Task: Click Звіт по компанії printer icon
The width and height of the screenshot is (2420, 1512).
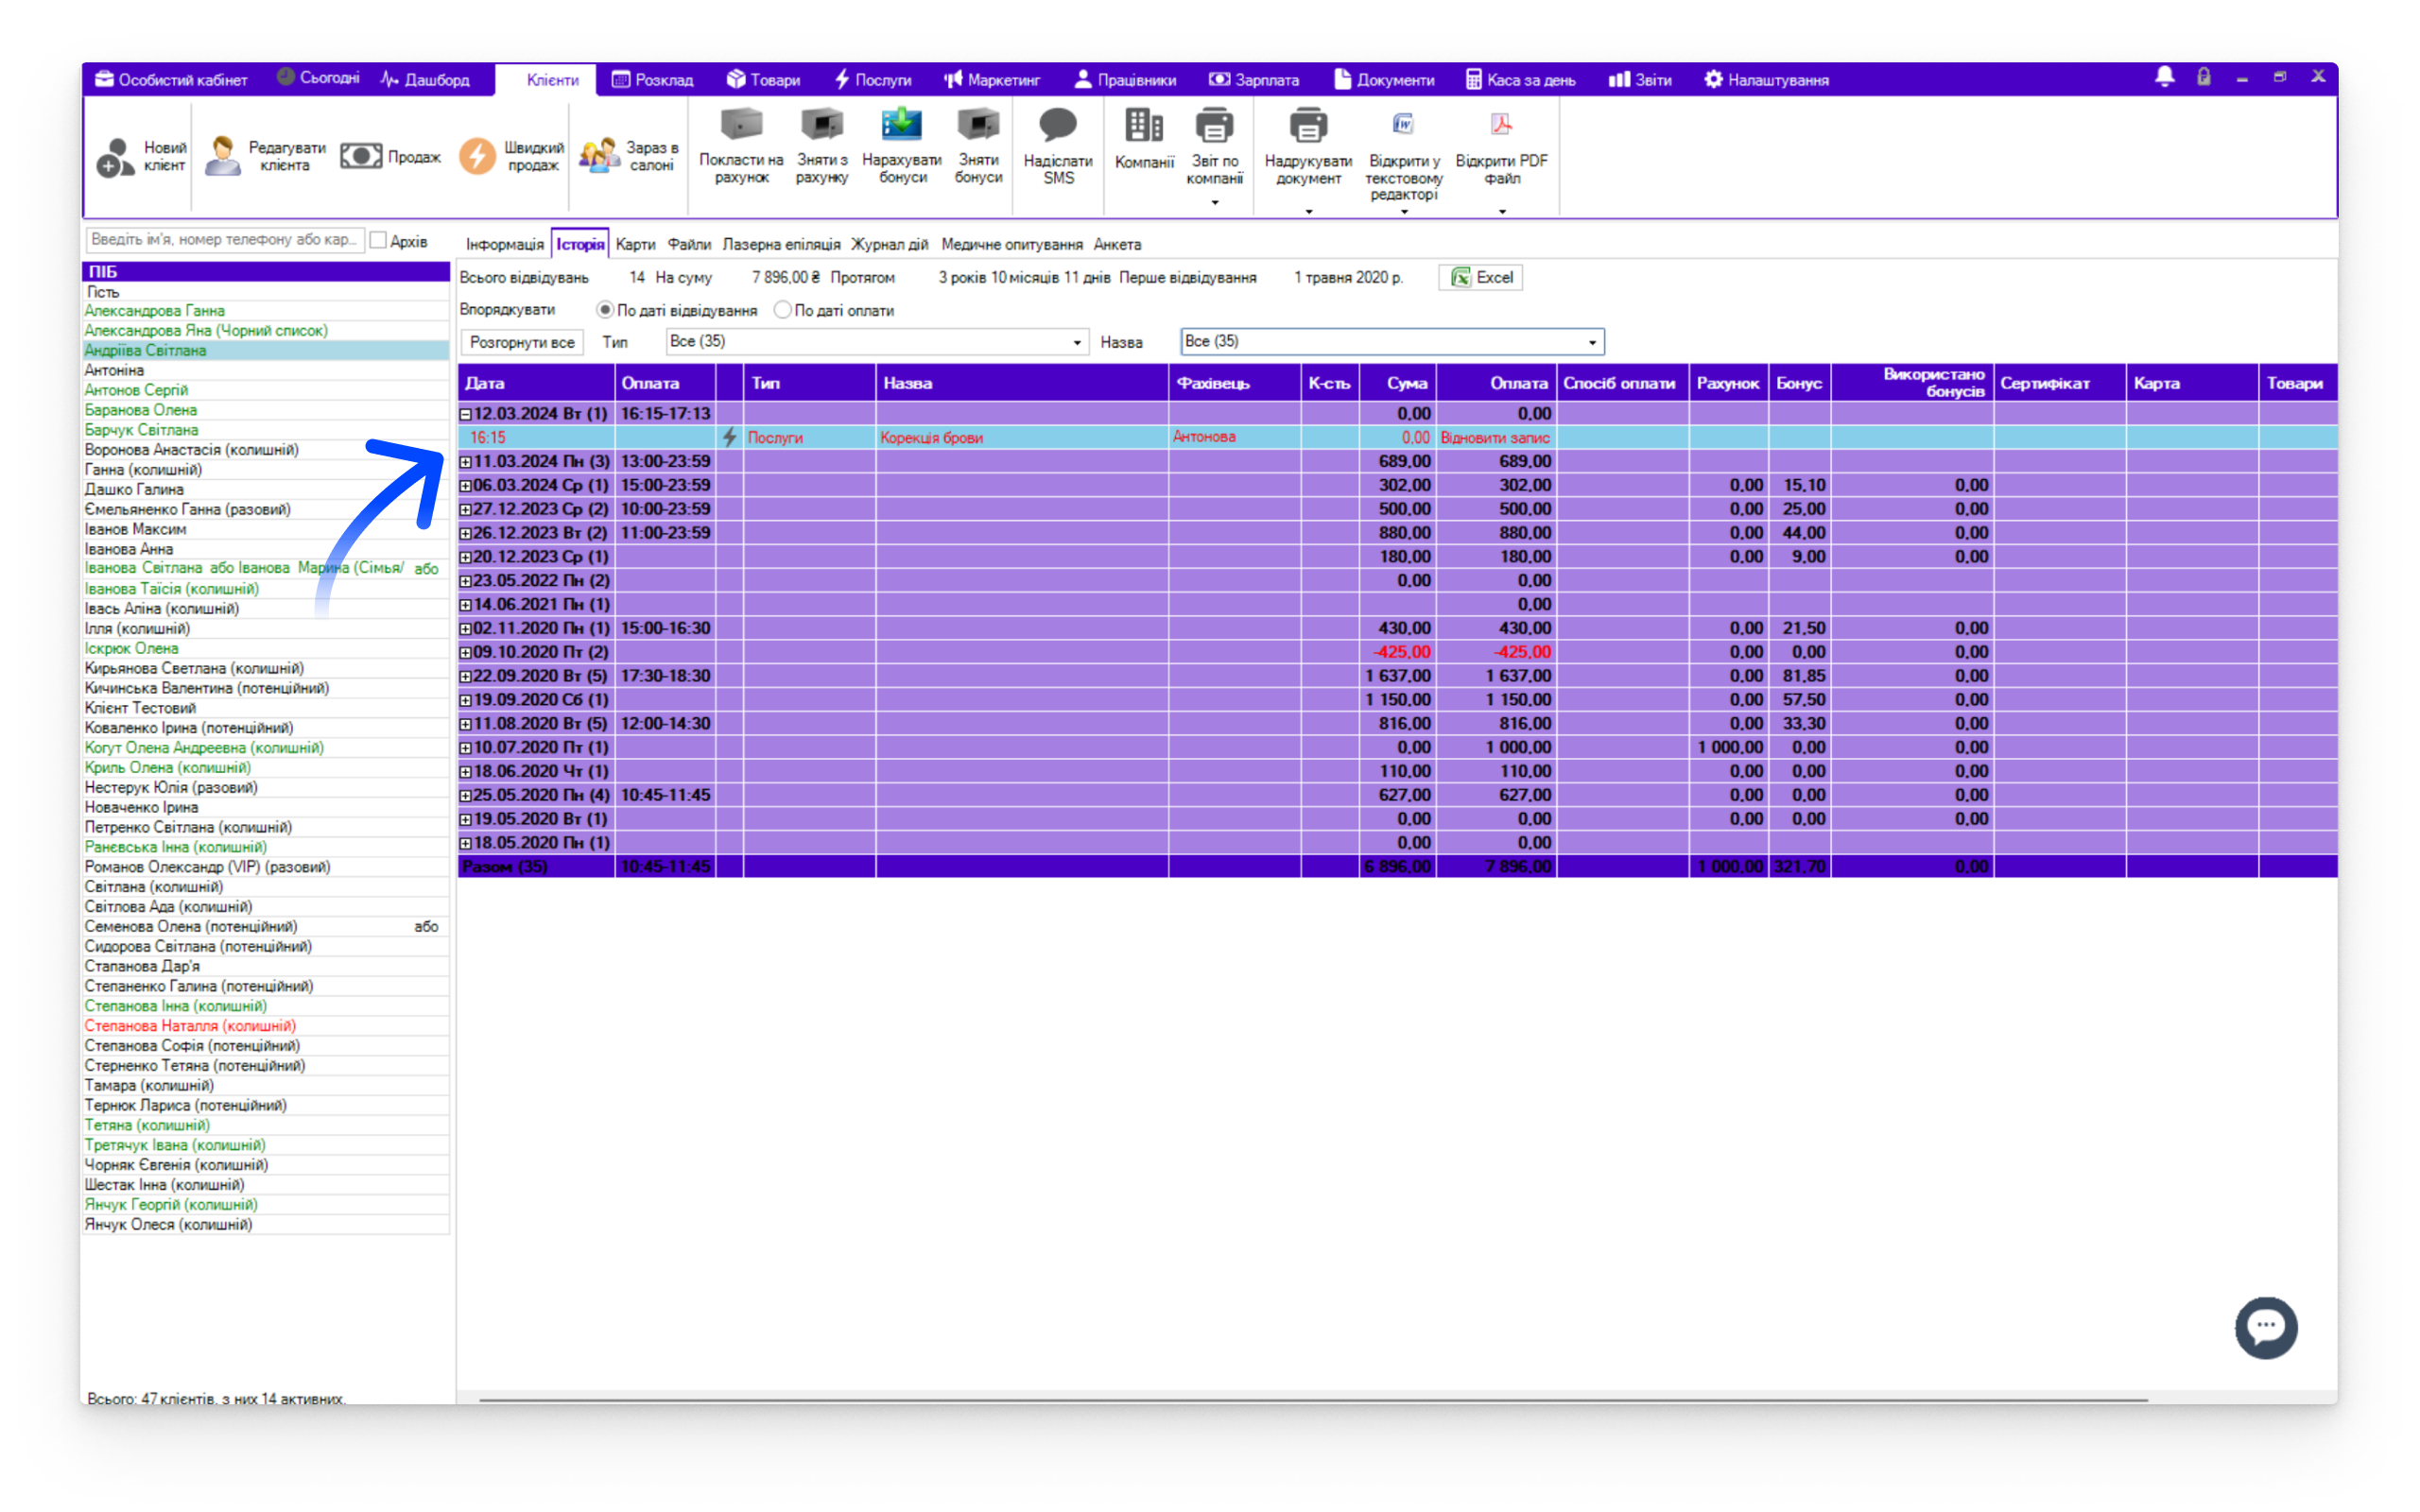Action: click(x=1214, y=125)
